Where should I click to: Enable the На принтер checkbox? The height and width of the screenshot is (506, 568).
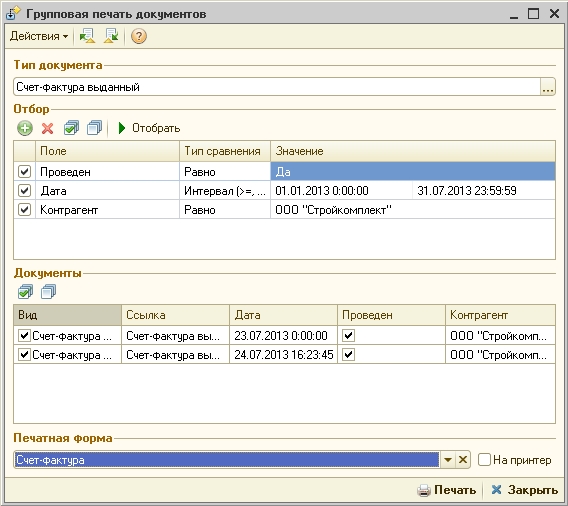tap(484, 460)
